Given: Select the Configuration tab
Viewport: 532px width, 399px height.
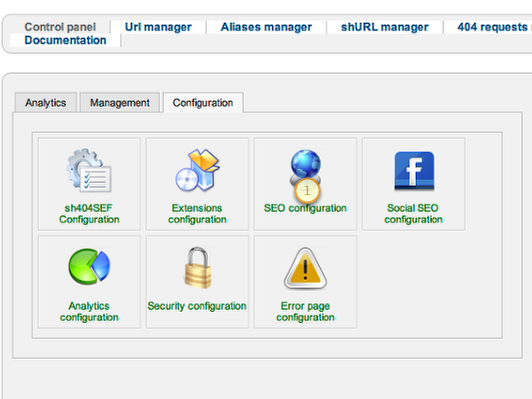Looking at the screenshot, I should coord(203,102).
